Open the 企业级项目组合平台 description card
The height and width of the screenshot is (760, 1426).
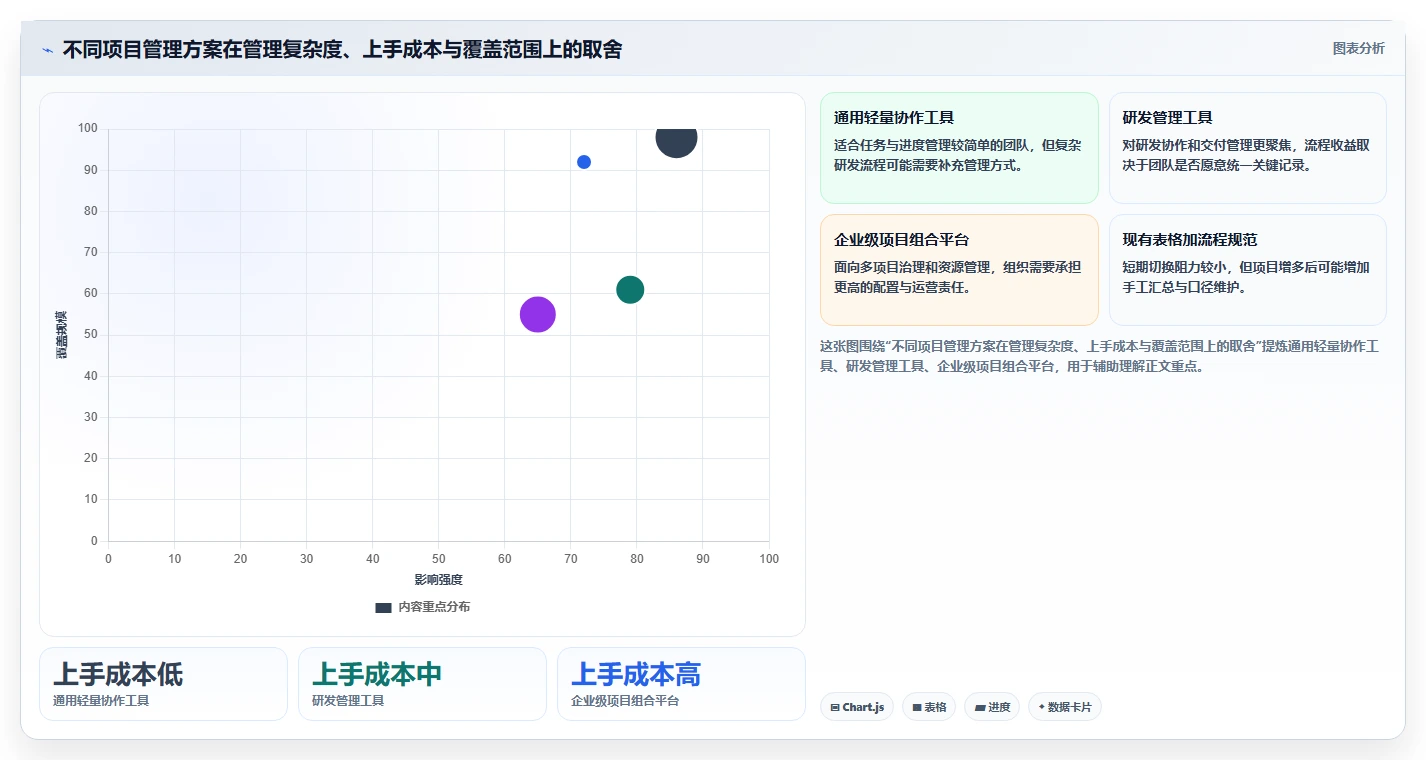pyautogui.click(x=959, y=270)
